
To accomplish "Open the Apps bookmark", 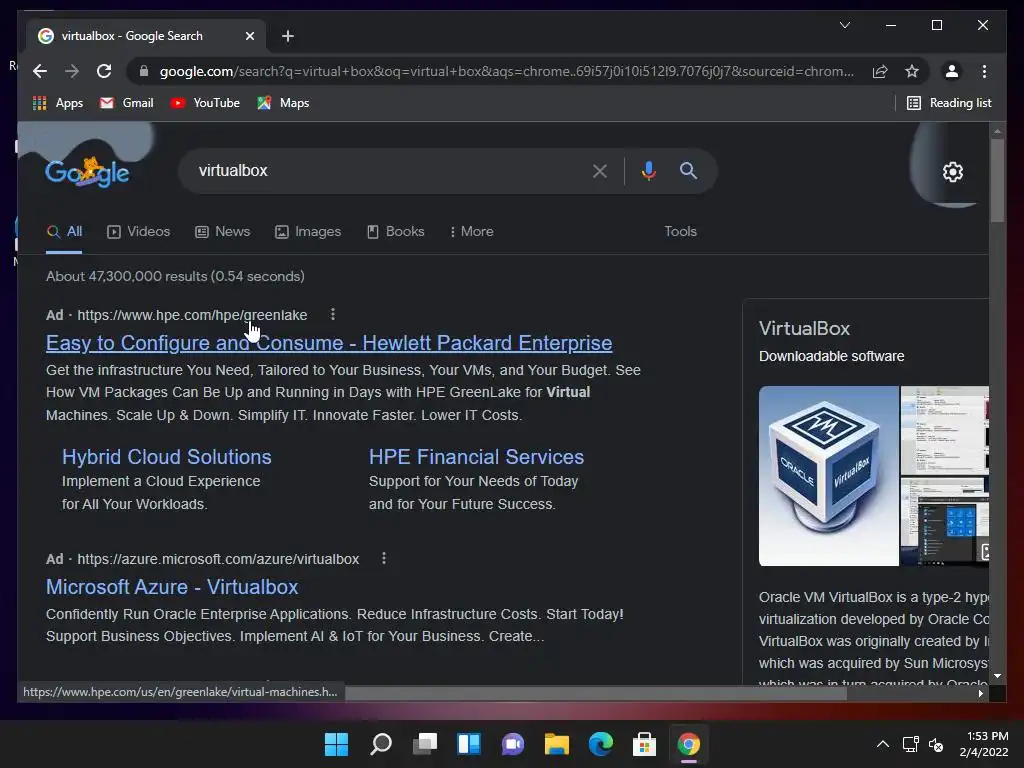I will [57, 103].
